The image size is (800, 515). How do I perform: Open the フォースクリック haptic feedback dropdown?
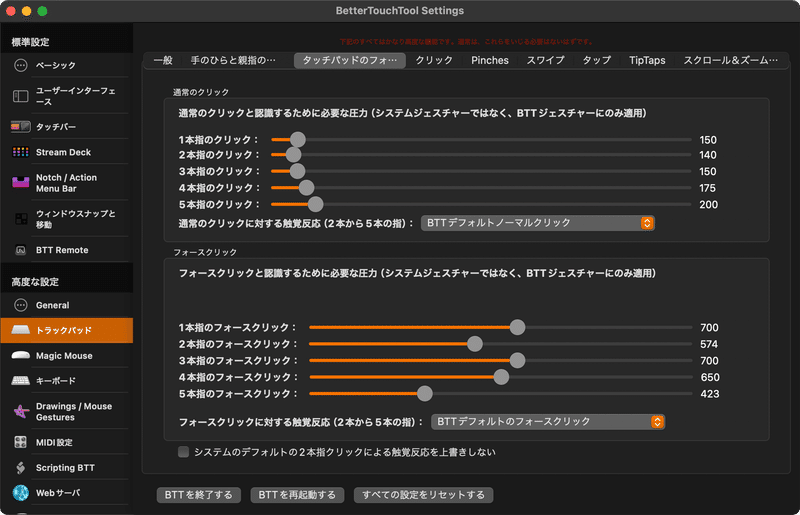[x=548, y=422]
